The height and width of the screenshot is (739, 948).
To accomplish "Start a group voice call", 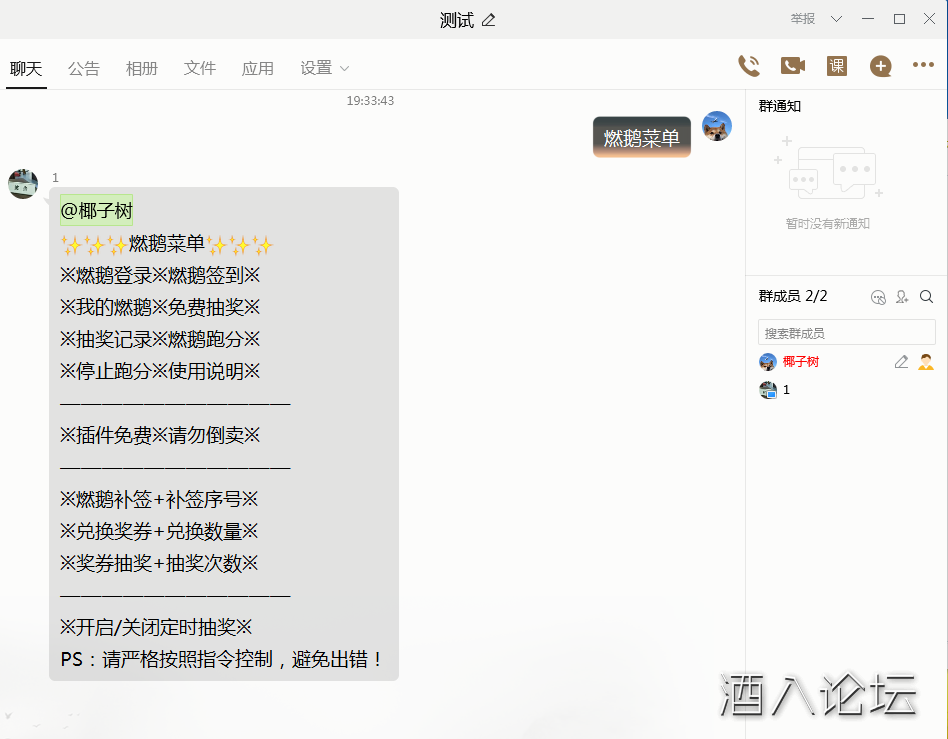I will click(748, 66).
